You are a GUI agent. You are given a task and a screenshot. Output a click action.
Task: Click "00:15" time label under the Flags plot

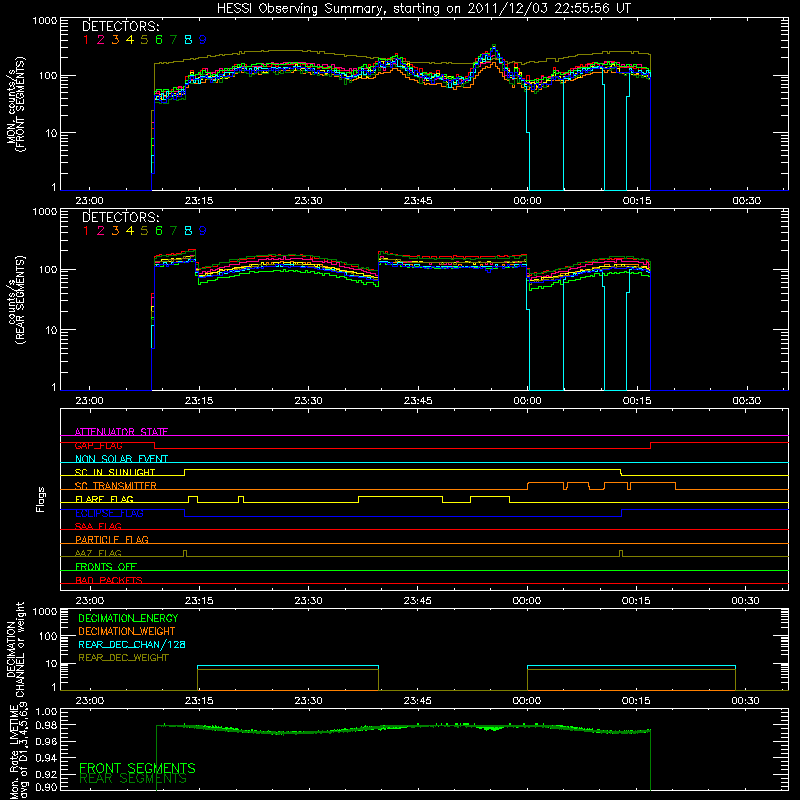[x=636, y=601]
